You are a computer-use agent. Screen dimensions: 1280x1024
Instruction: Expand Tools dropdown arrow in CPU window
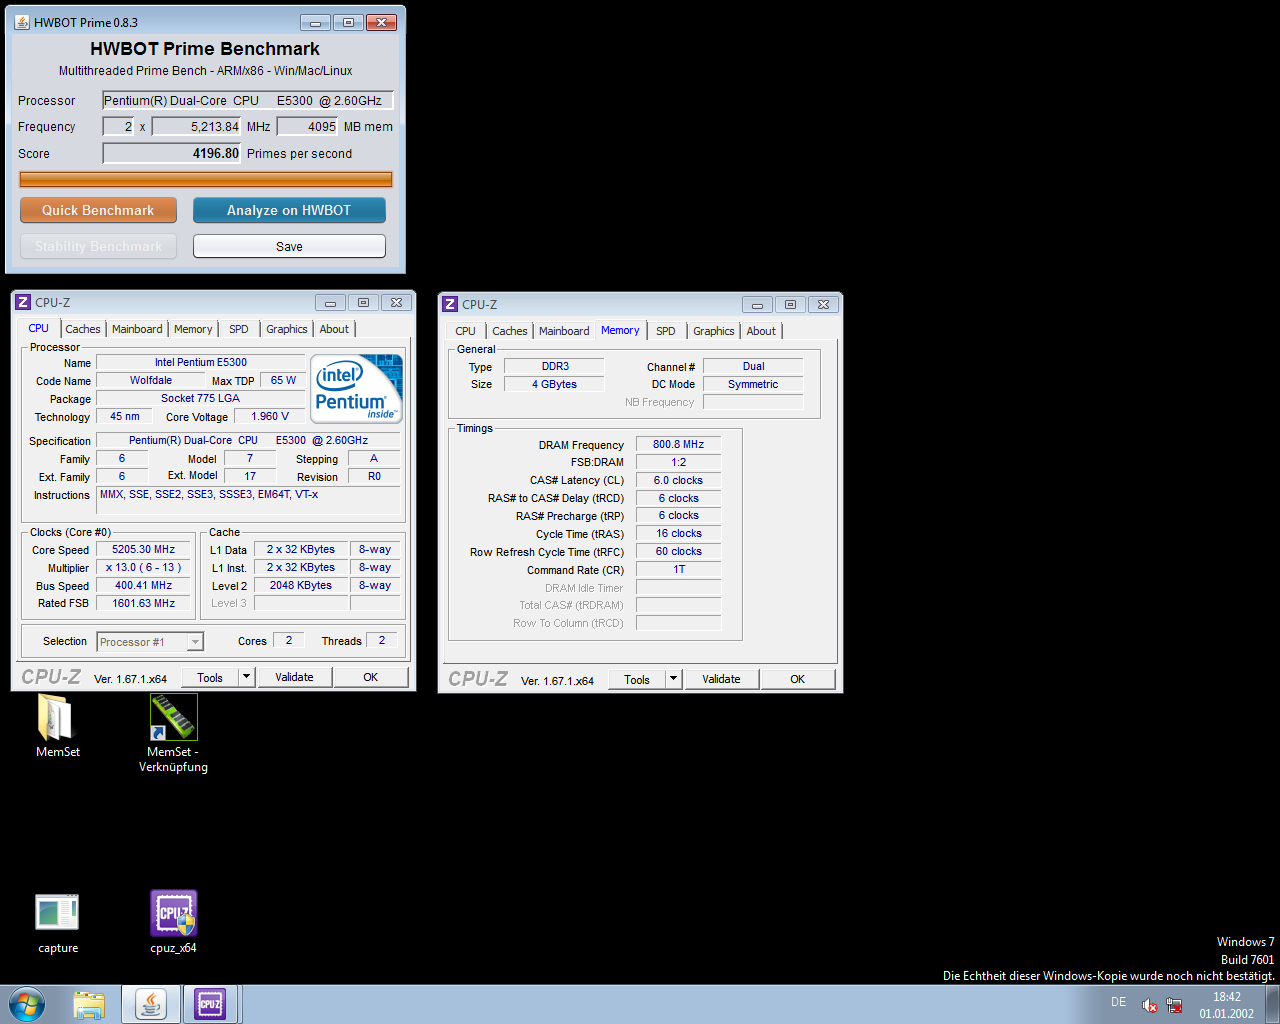pos(246,677)
